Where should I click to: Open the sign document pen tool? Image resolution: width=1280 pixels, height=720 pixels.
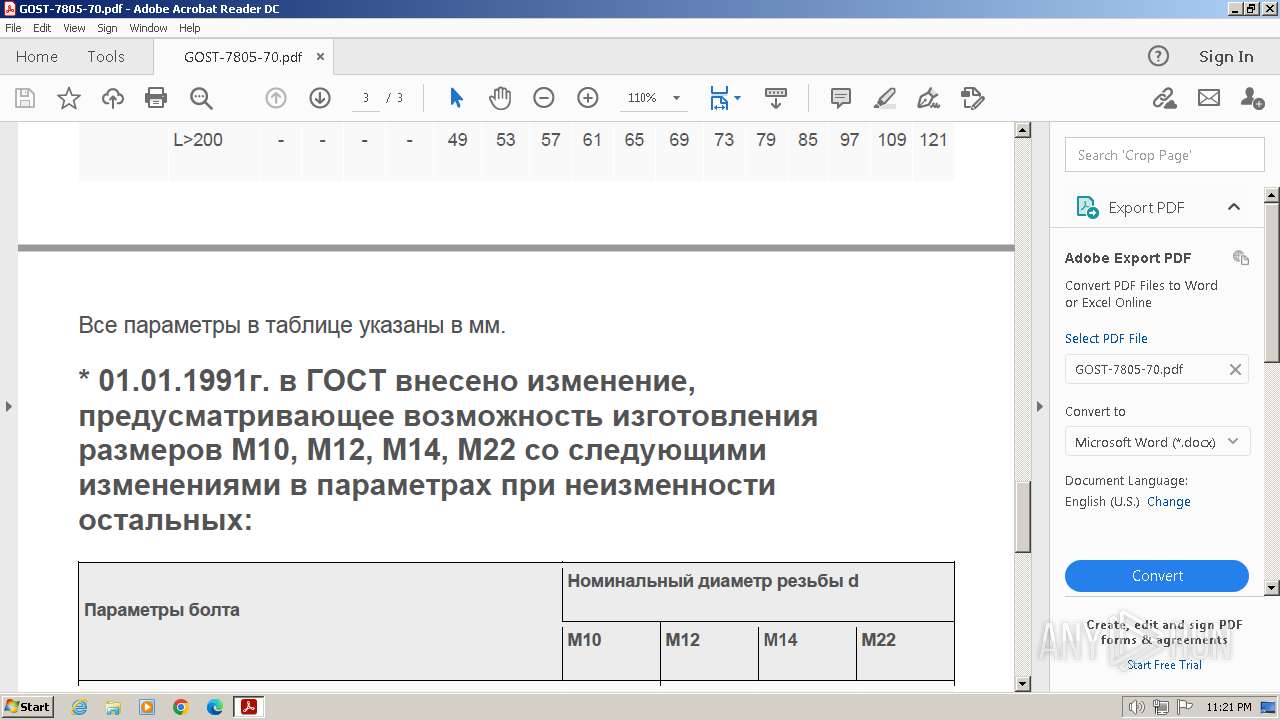click(x=928, y=98)
